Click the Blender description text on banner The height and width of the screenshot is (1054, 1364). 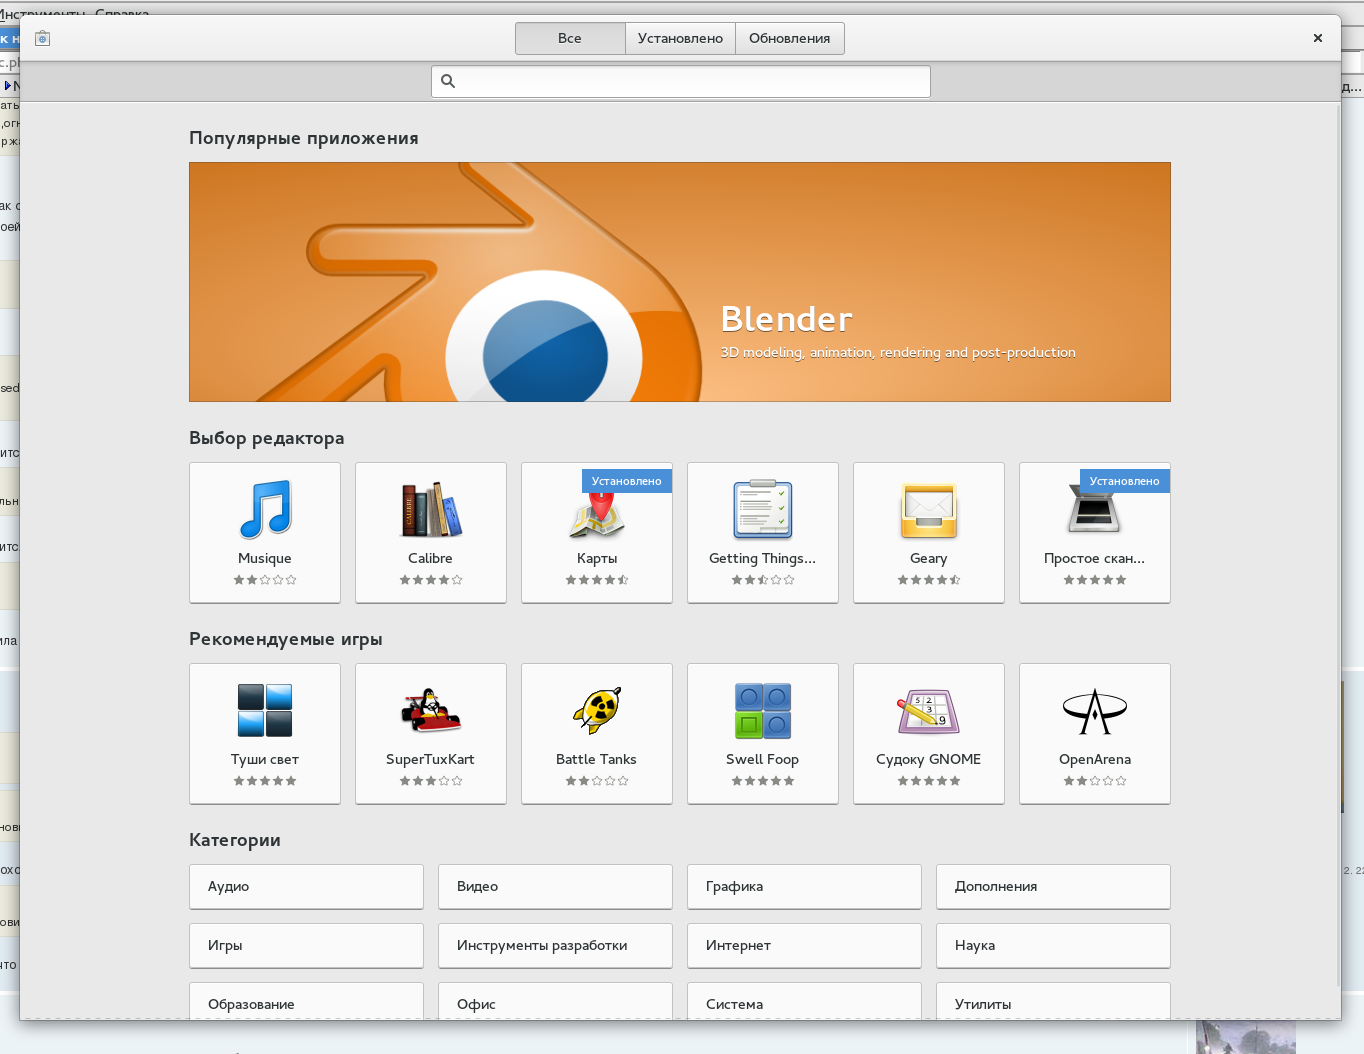898,352
